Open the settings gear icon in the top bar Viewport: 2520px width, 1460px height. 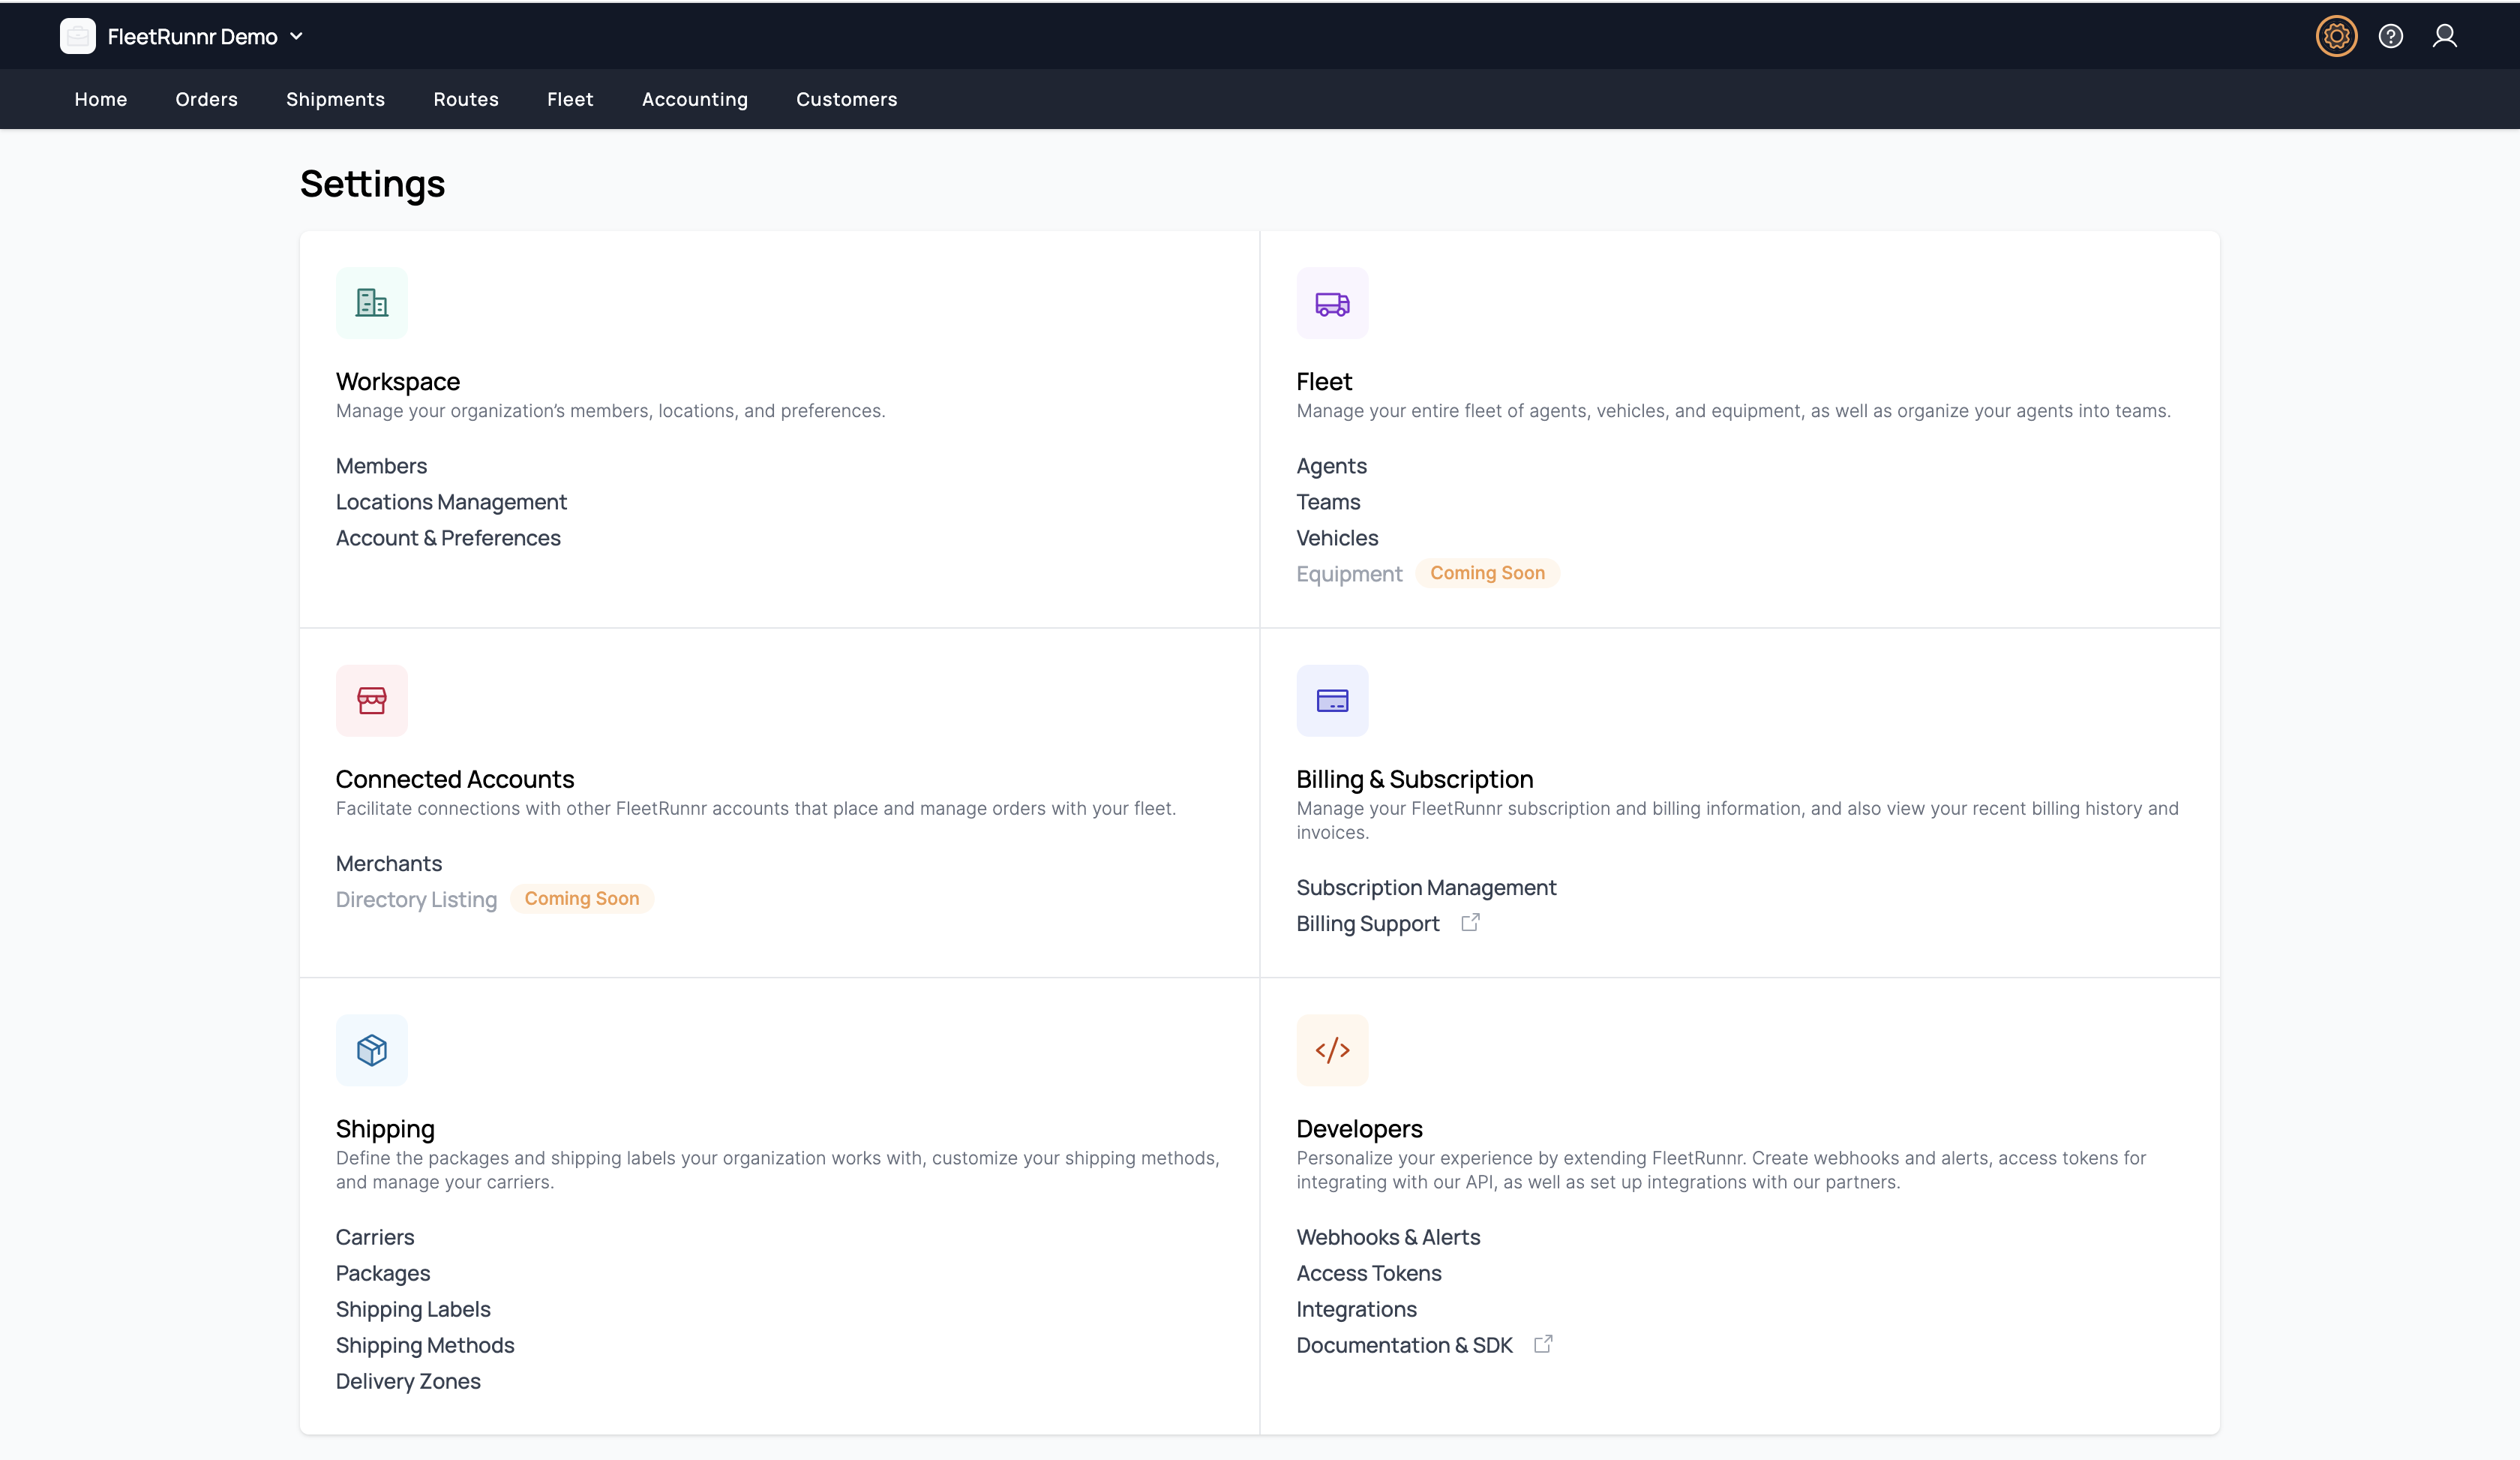coord(2336,36)
